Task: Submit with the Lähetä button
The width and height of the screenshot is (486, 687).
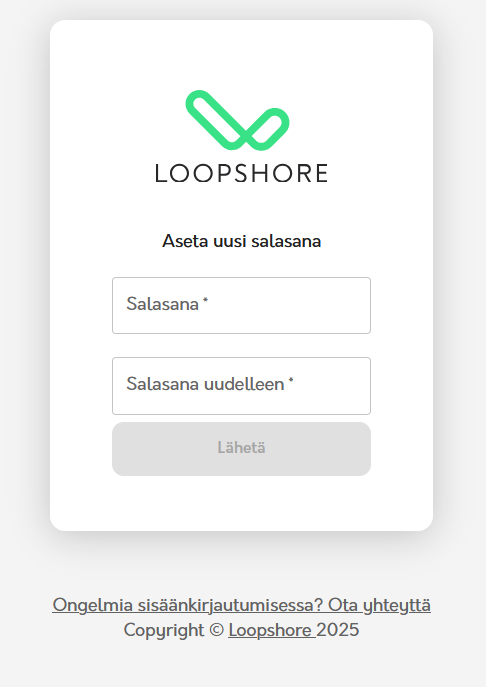Action: click(x=241, y=449)
